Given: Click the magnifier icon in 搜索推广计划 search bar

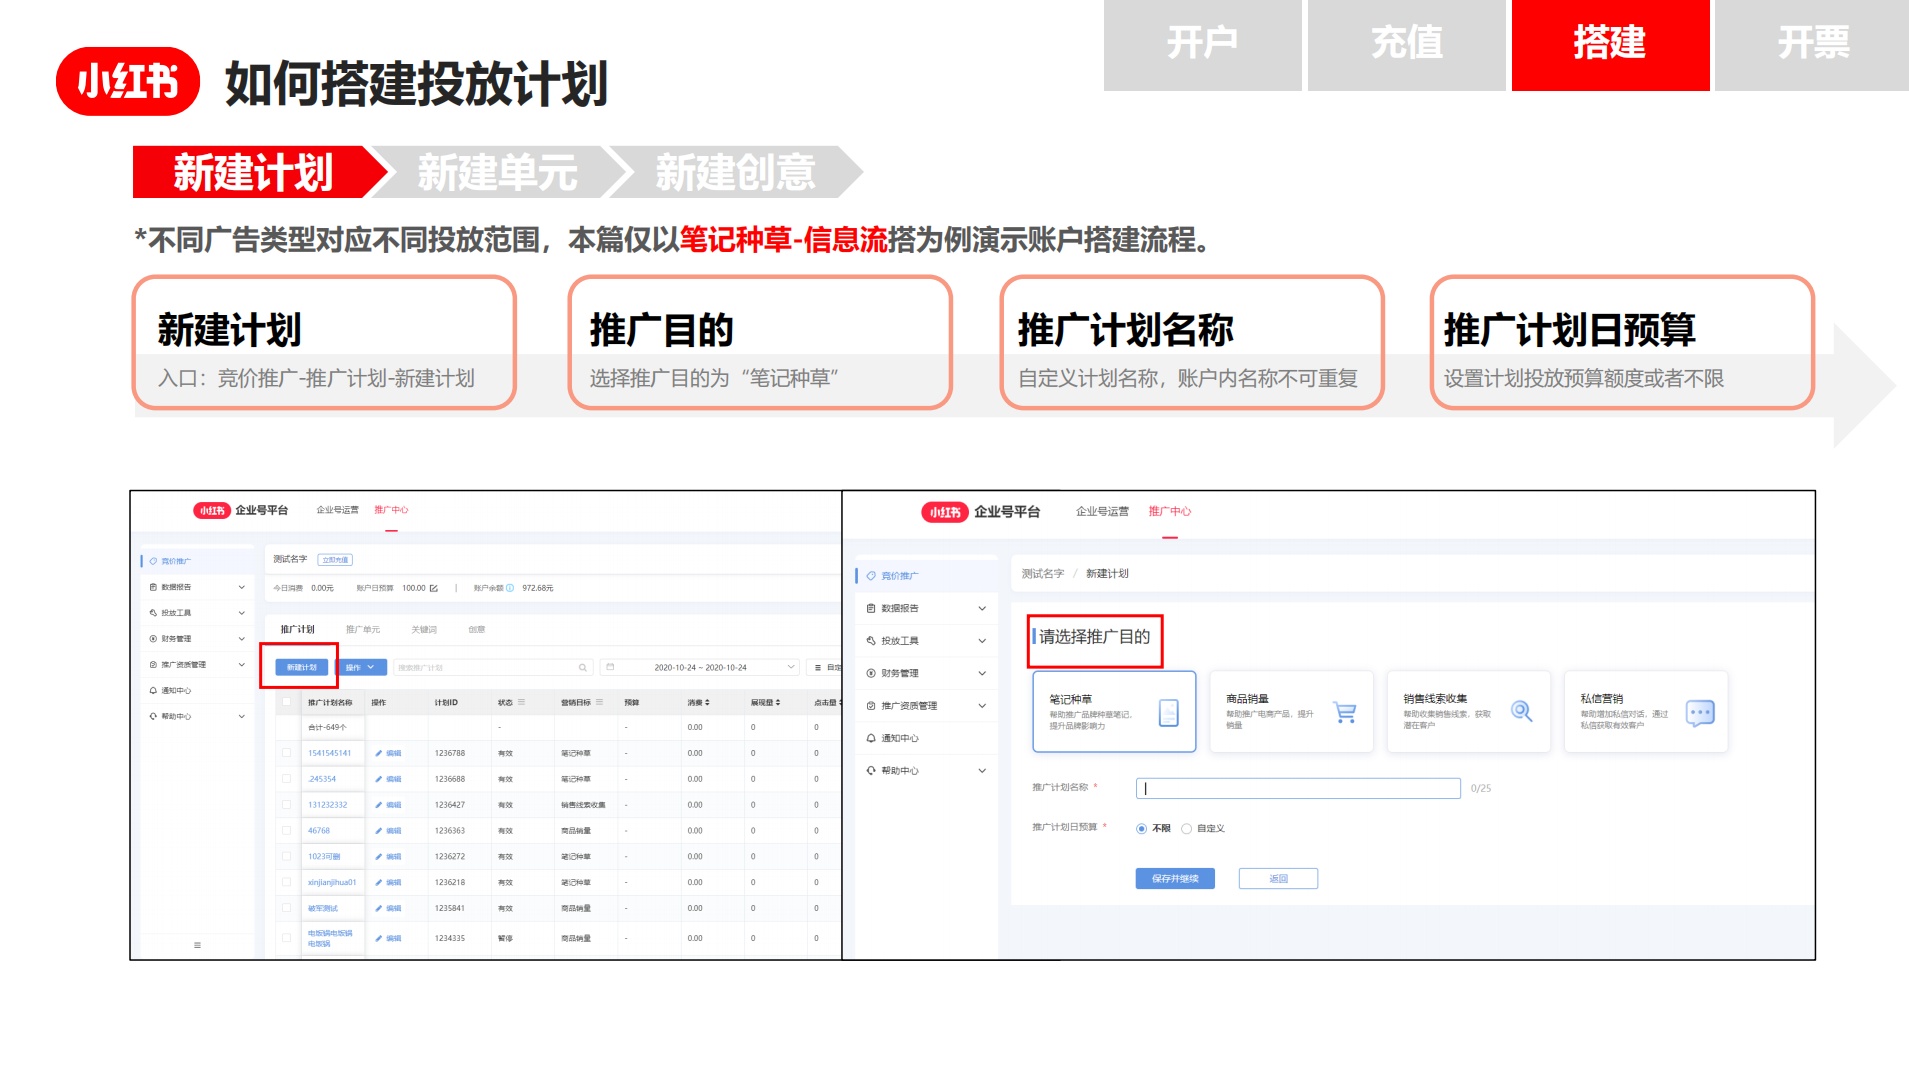Looking at the screenshot, I should [583, 667].
